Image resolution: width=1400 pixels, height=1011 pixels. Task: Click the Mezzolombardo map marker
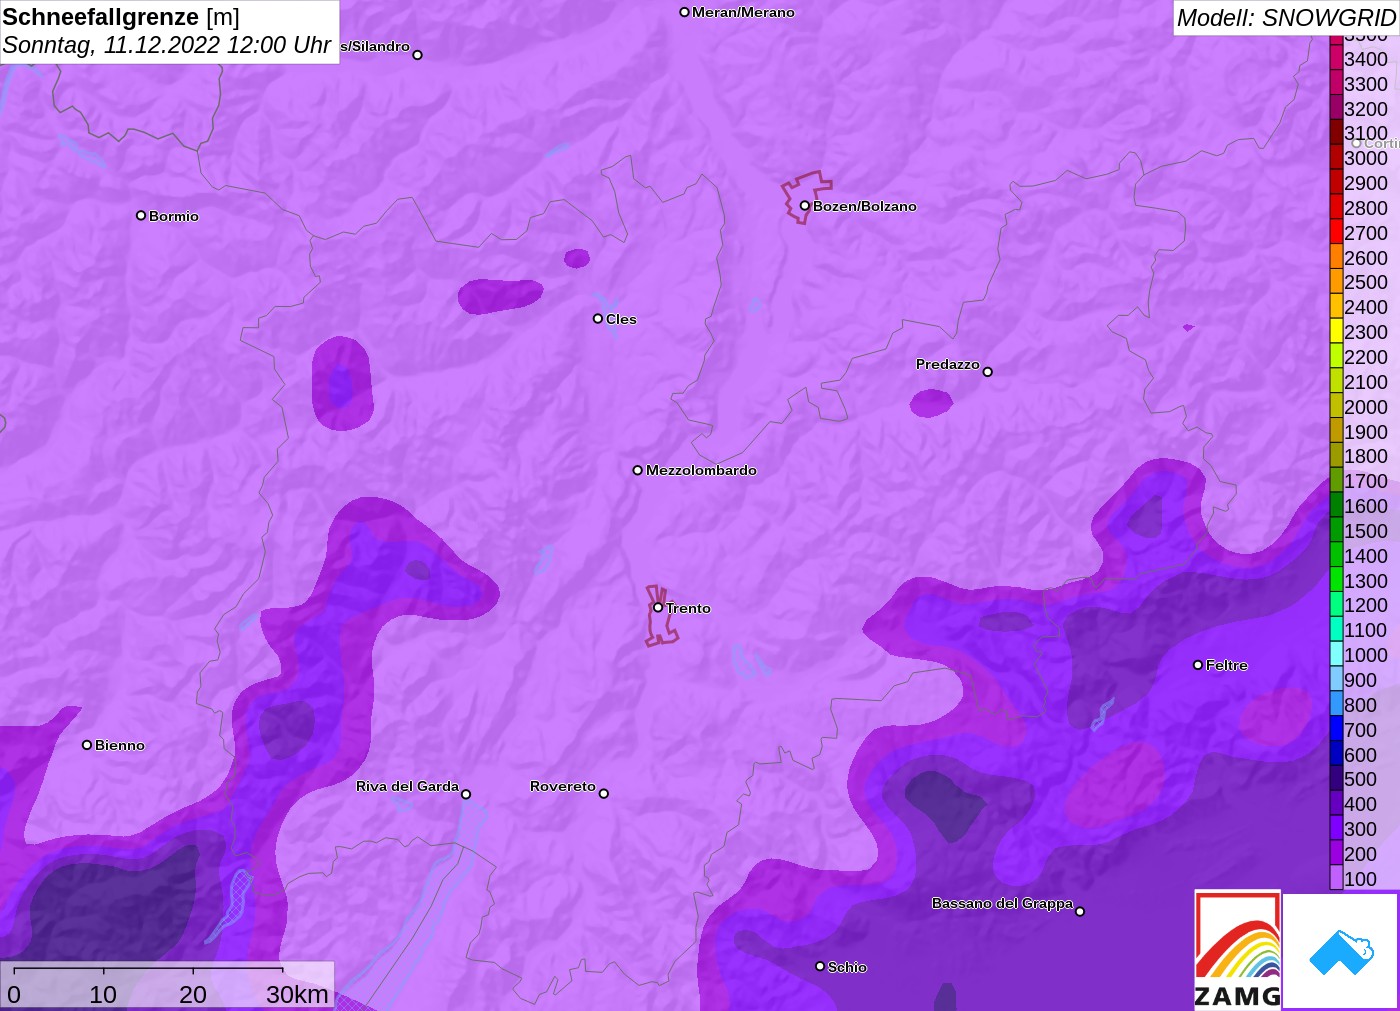click(638, 470)
